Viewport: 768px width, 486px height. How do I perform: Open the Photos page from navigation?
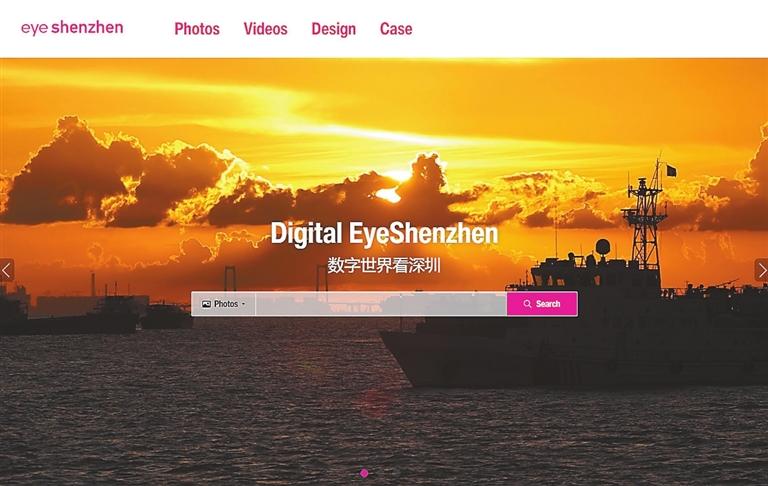click(197, 29)
